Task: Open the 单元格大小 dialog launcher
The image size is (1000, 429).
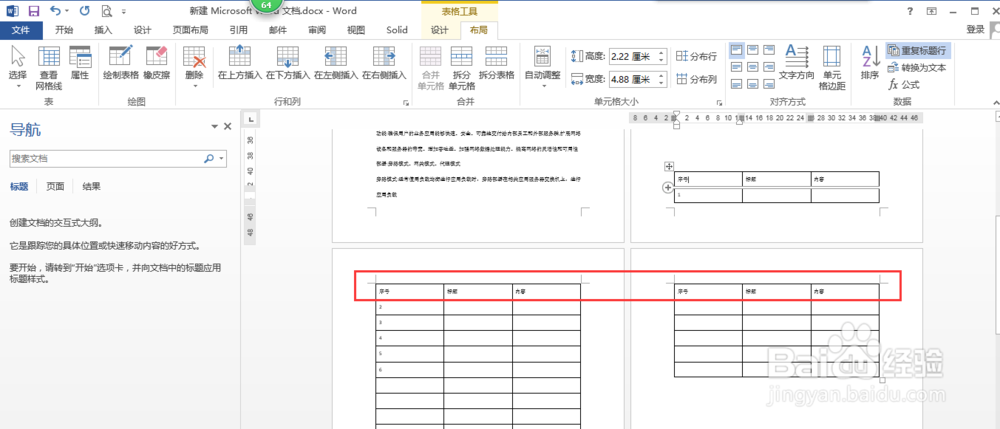Action: [719, 102]
